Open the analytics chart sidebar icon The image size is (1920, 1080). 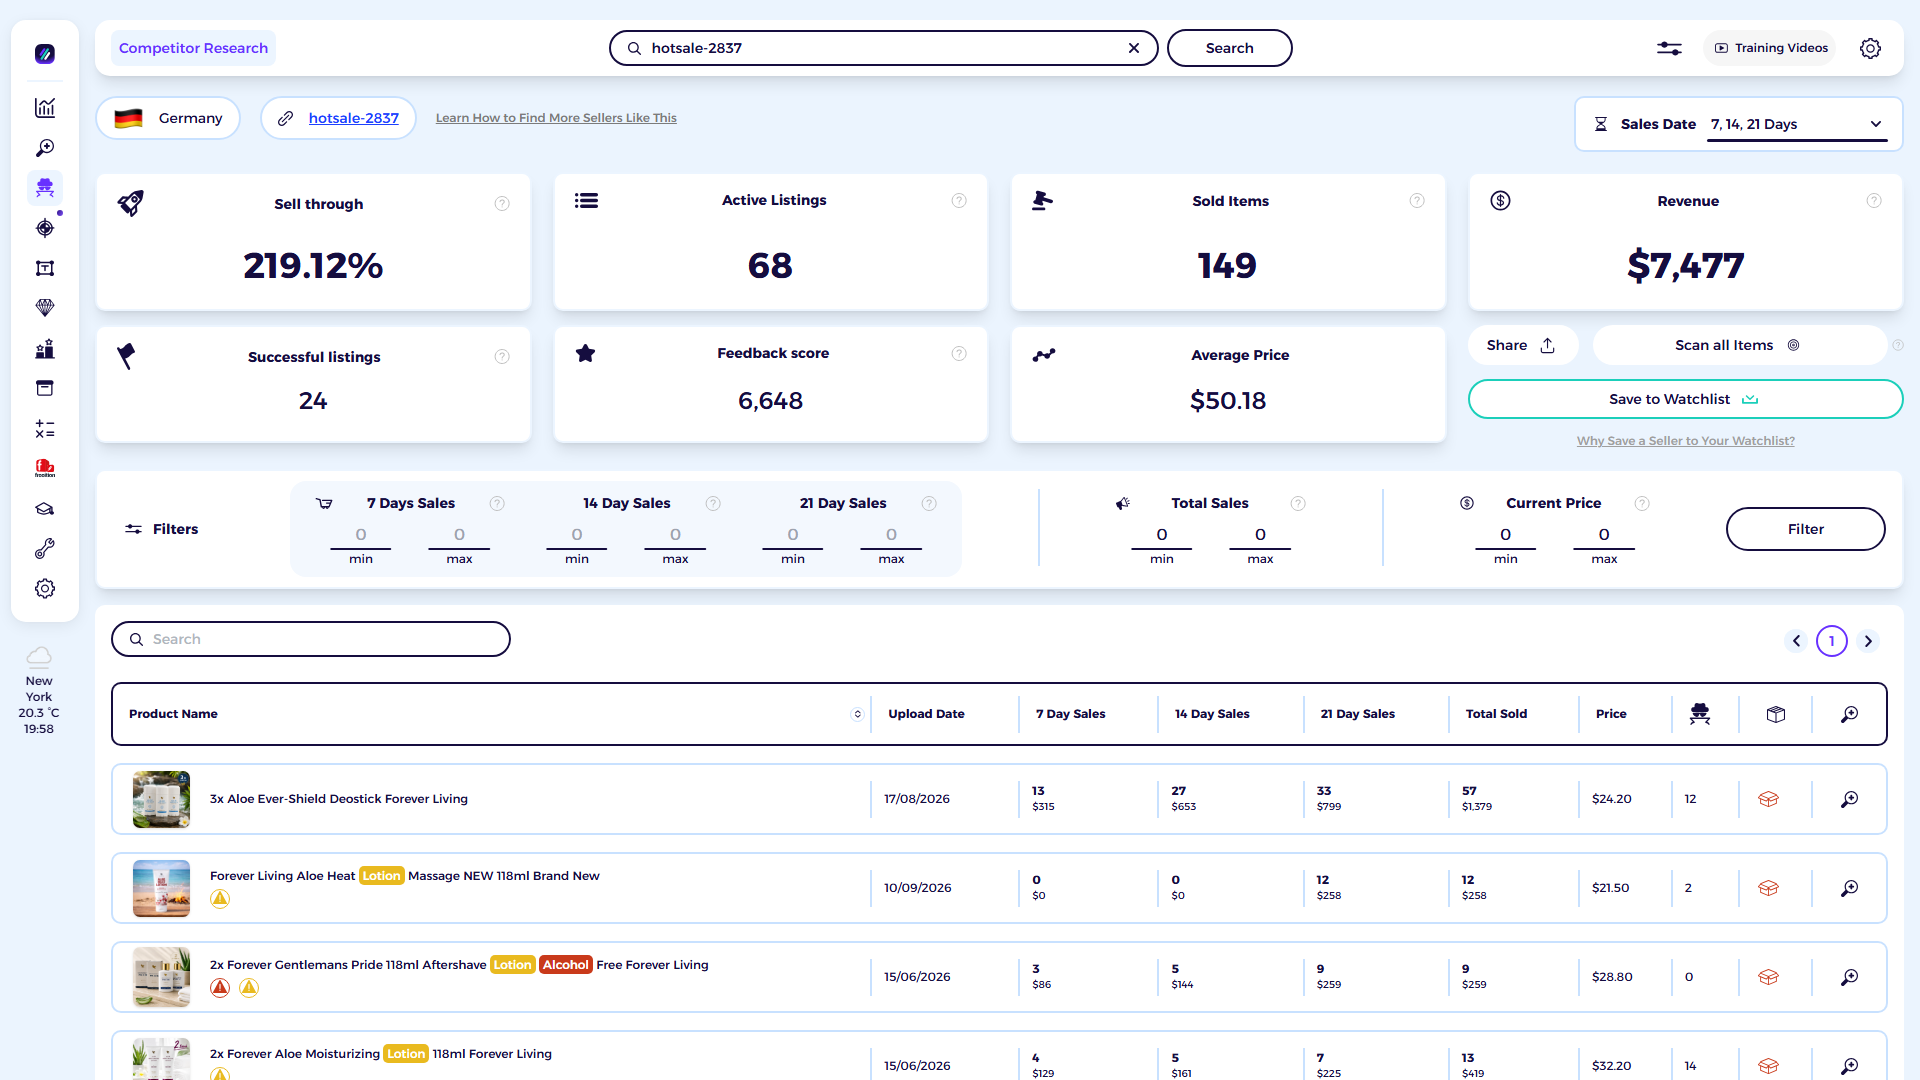pyautogui.click(x=45, y=108)
